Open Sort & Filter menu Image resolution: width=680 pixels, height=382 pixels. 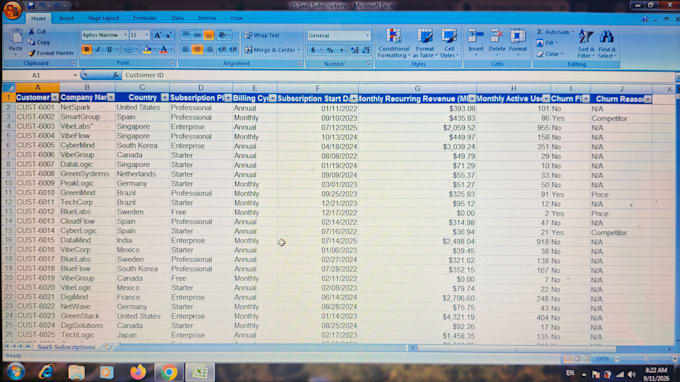585,43
